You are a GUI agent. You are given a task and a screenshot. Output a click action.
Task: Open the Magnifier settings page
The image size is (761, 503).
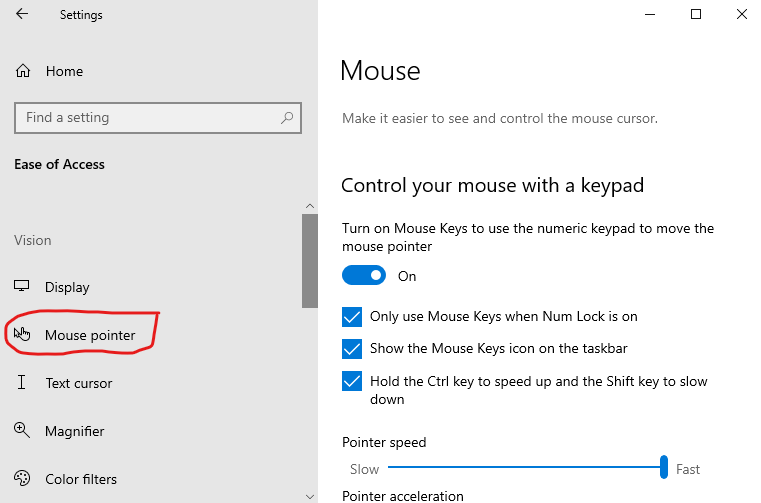click(74, 431)
